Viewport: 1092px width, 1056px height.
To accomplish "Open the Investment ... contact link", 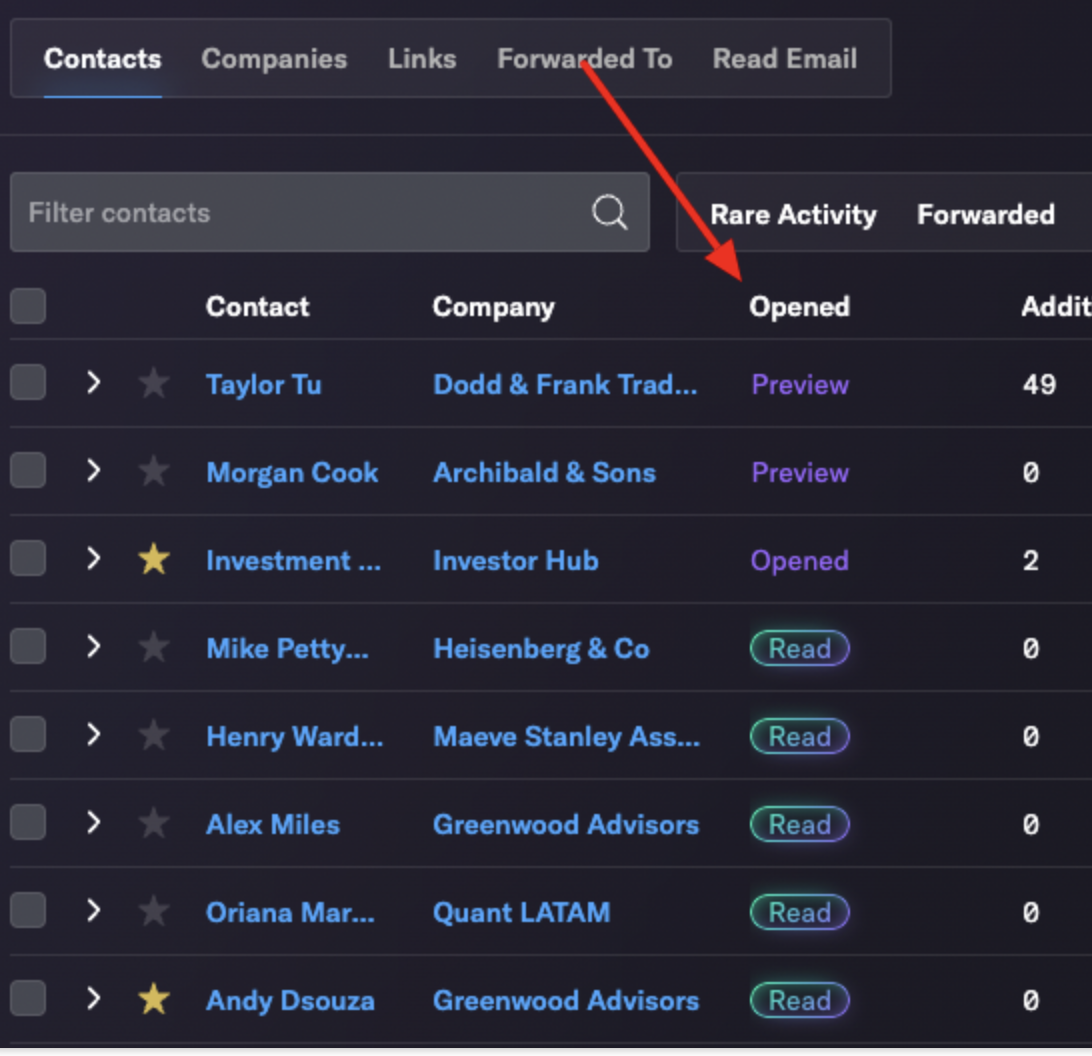I will (294, 561).
